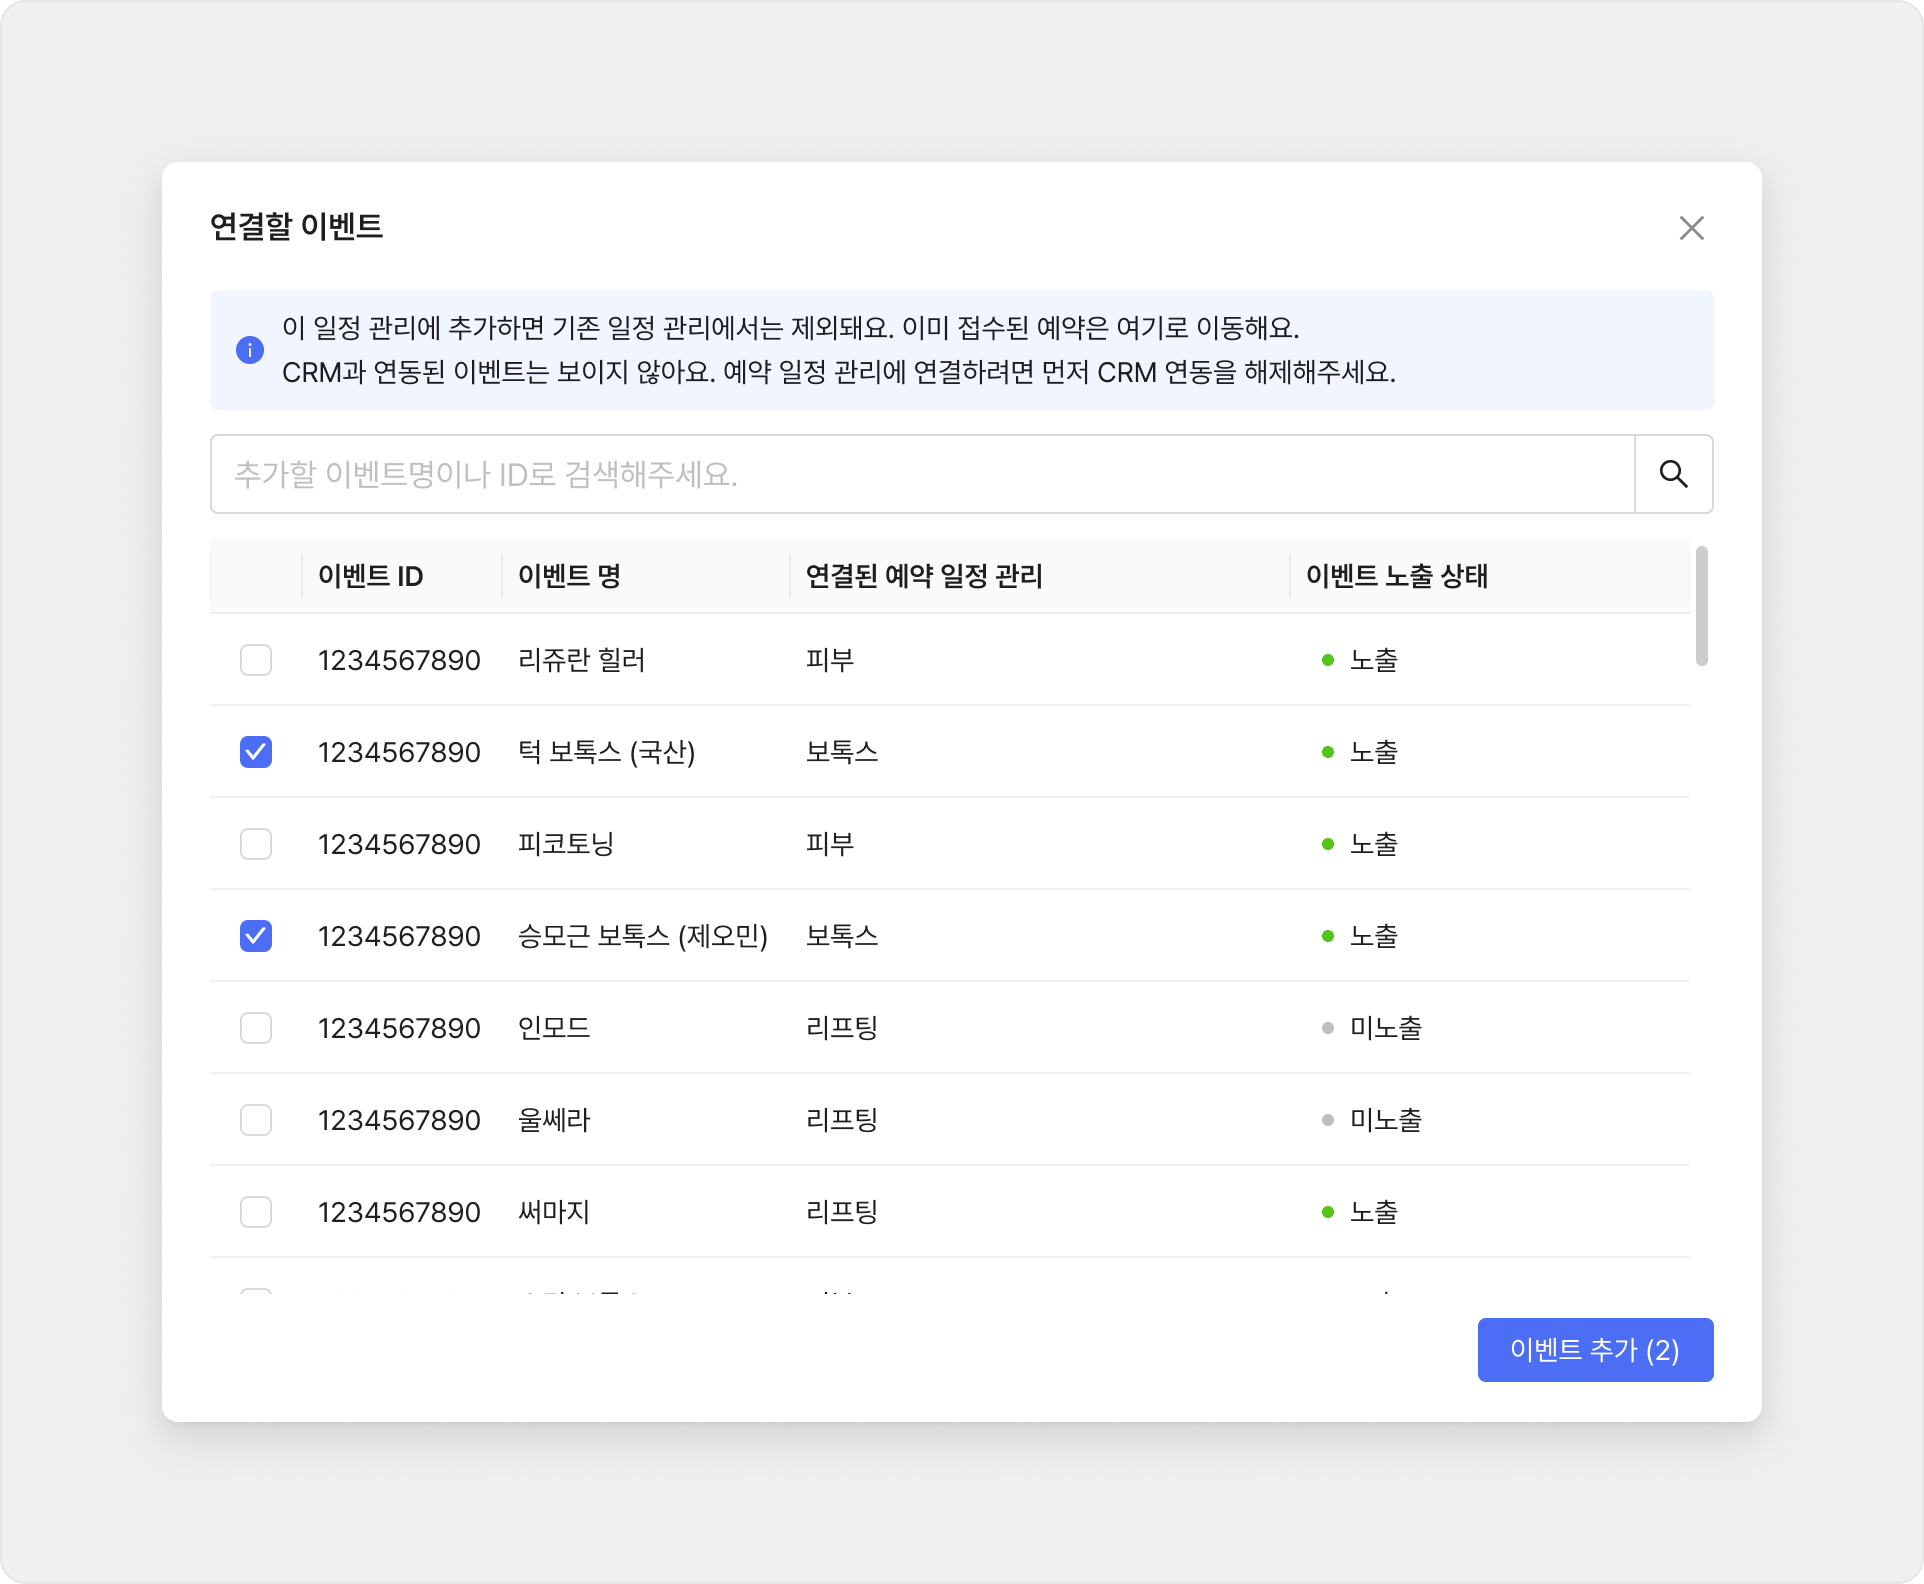Click the green 노출 status dot for 리쥬란 힐러
Screen dimensions: 1924x1584
[1328, 660]
